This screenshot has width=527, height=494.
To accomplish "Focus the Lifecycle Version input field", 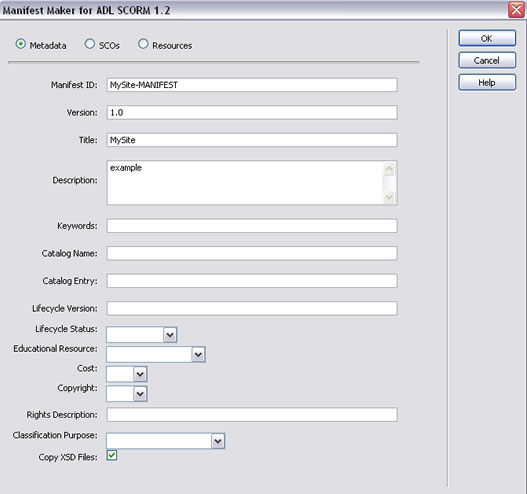I will tap(252, 308).
